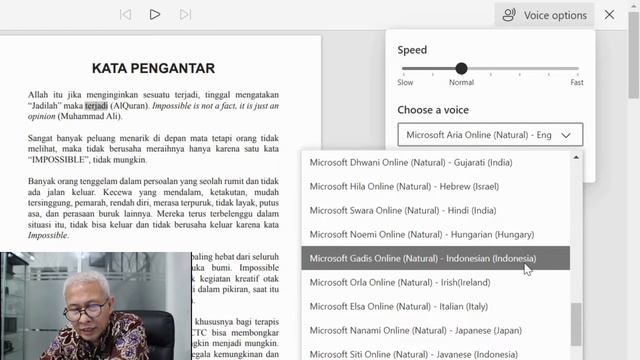Open the Voice options button
640x360 pixels.
pyautogui.click(x=544, y=15)
